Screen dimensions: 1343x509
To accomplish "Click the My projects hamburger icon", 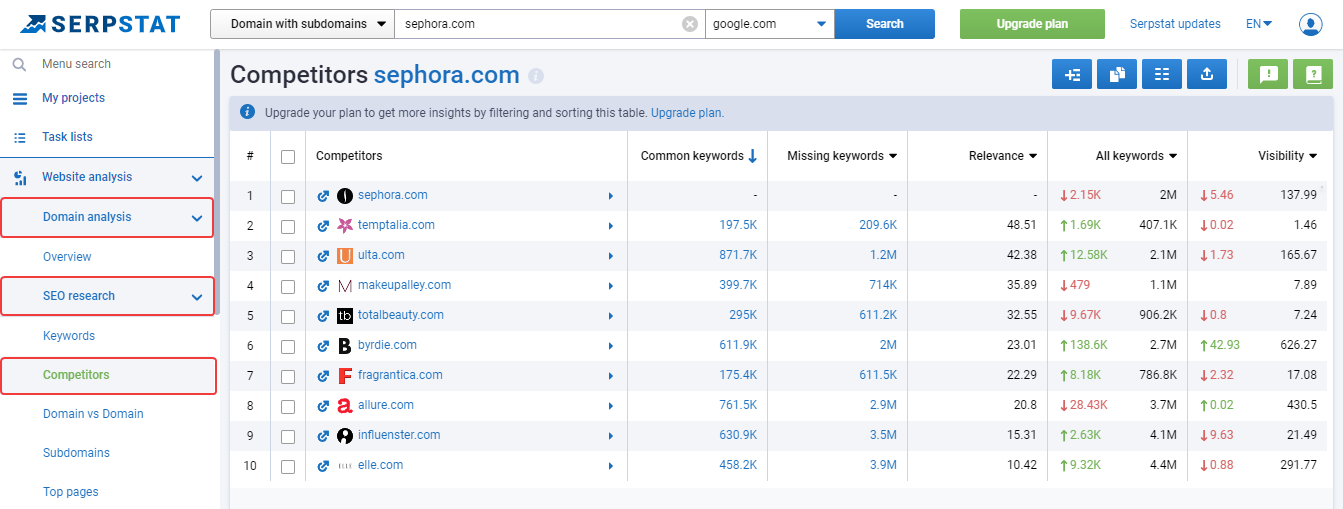I will (x=19, y=99).
